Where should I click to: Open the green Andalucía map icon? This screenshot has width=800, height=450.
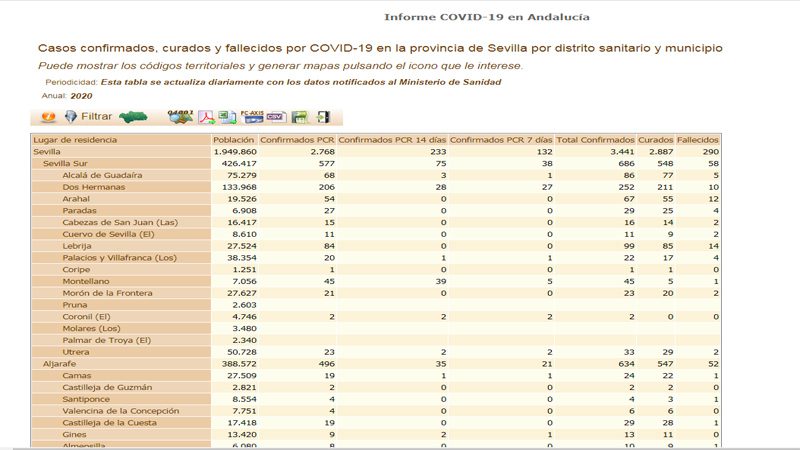click(133, 117)
